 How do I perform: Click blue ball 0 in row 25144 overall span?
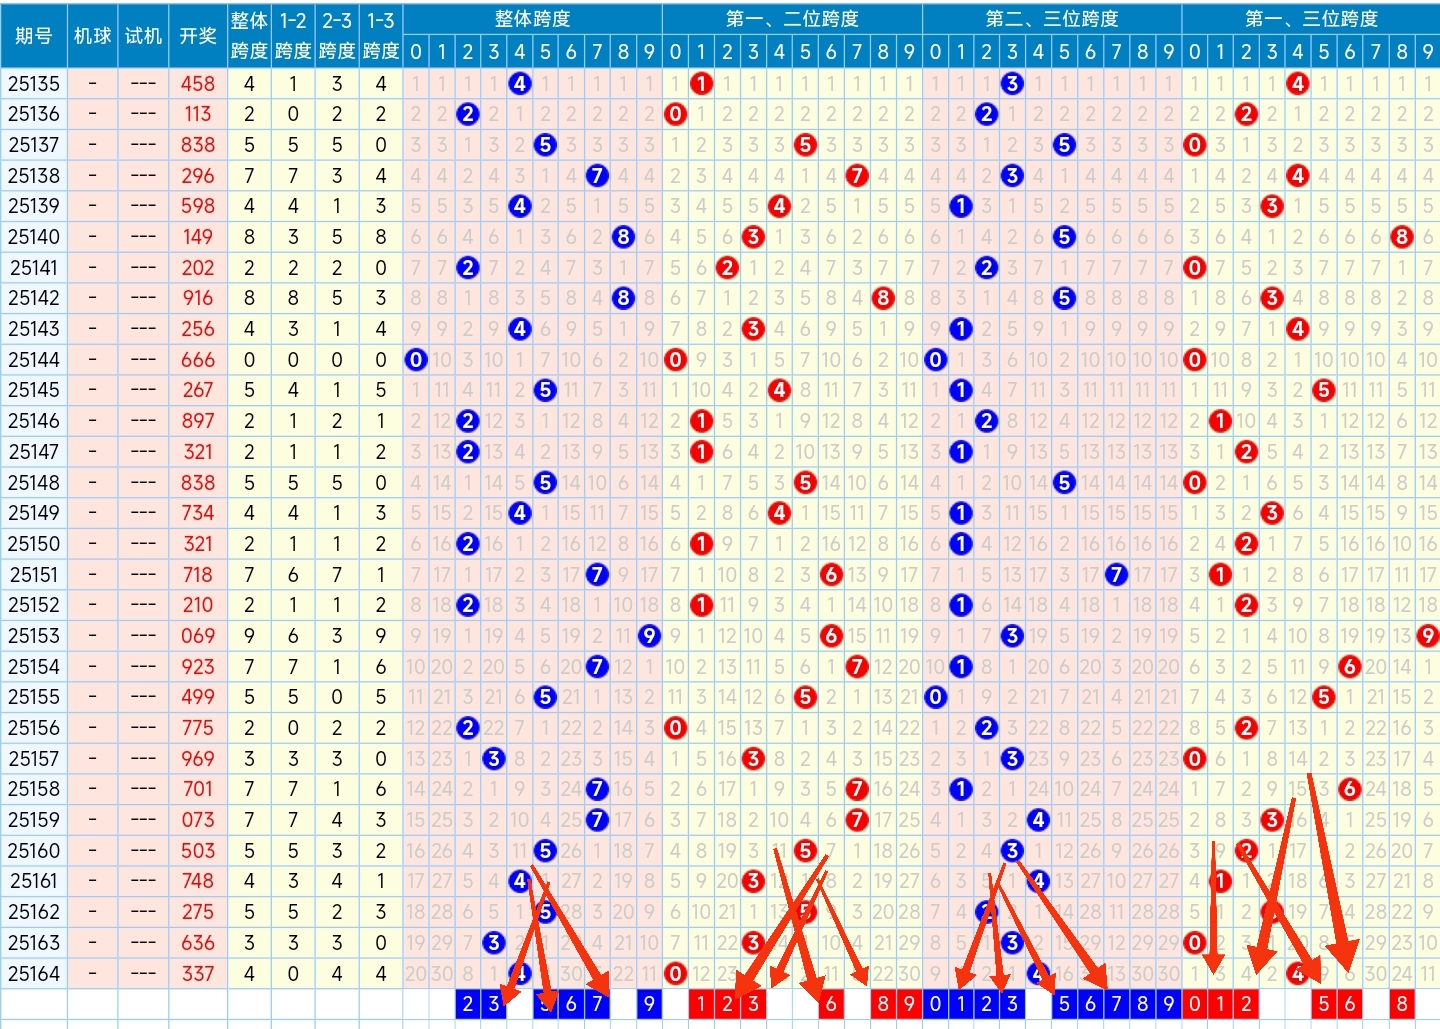coord(416,360)
